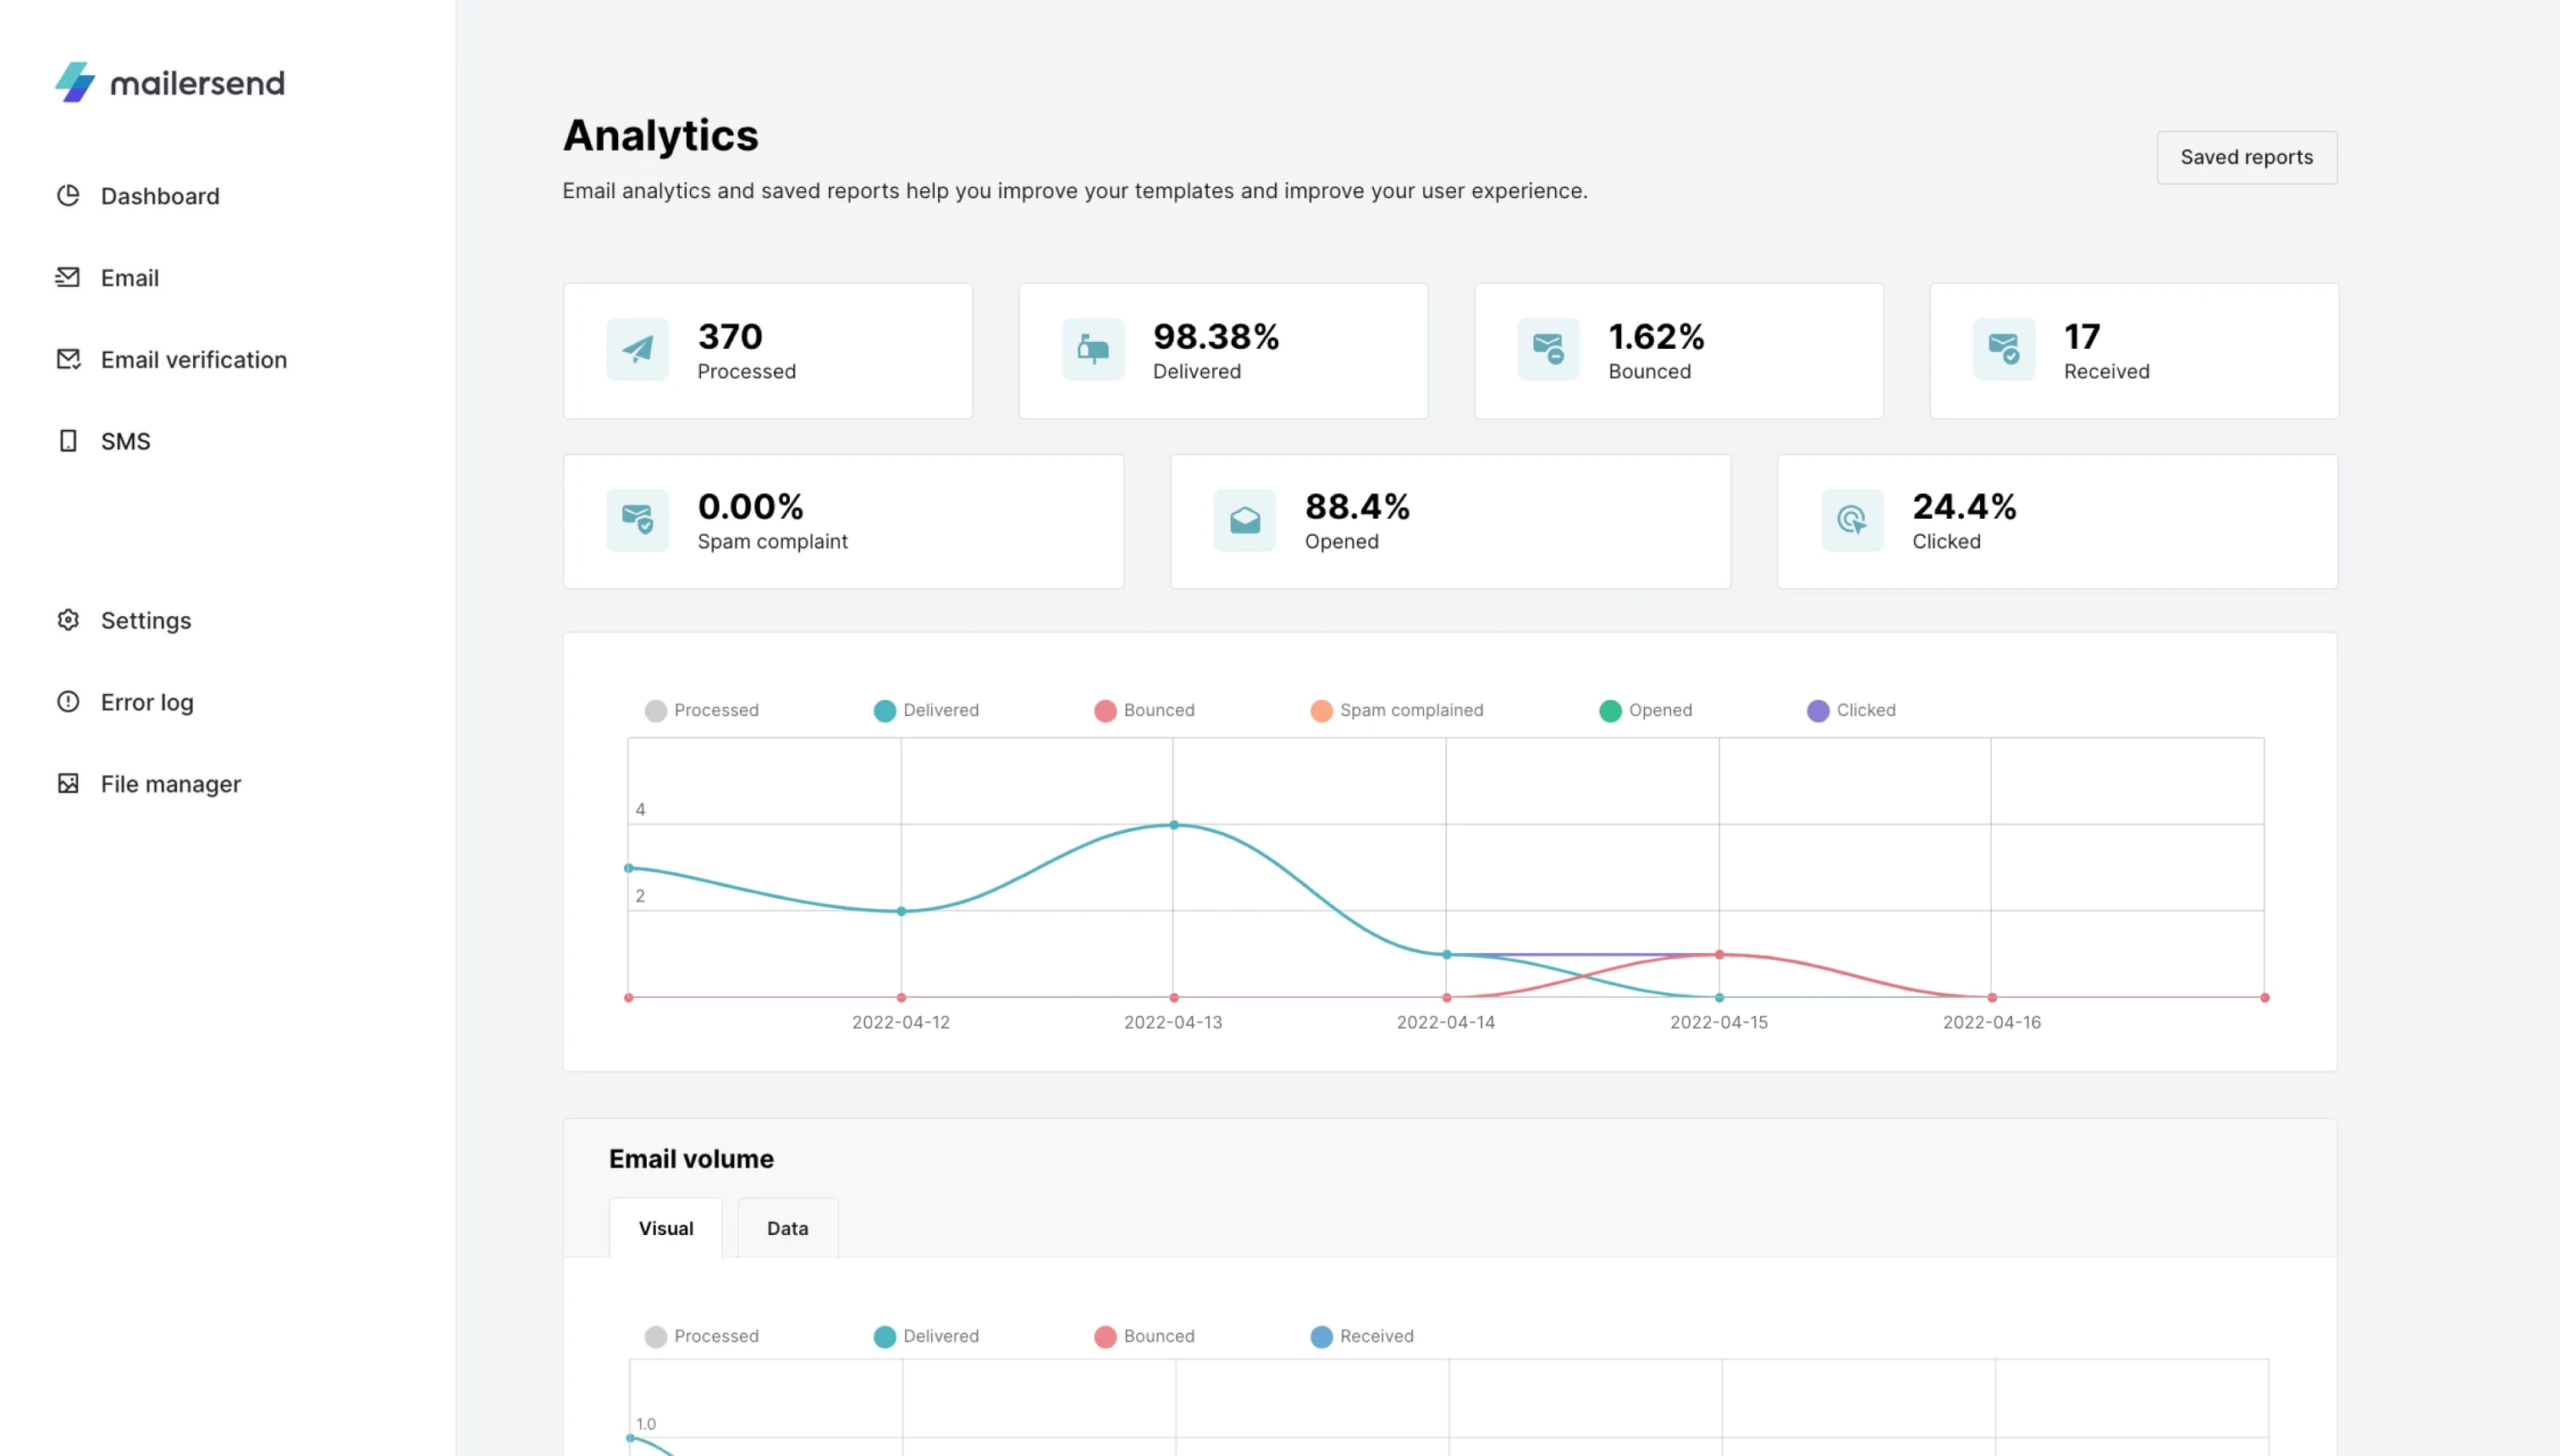Click the Email volume heading

(691, 1159)
